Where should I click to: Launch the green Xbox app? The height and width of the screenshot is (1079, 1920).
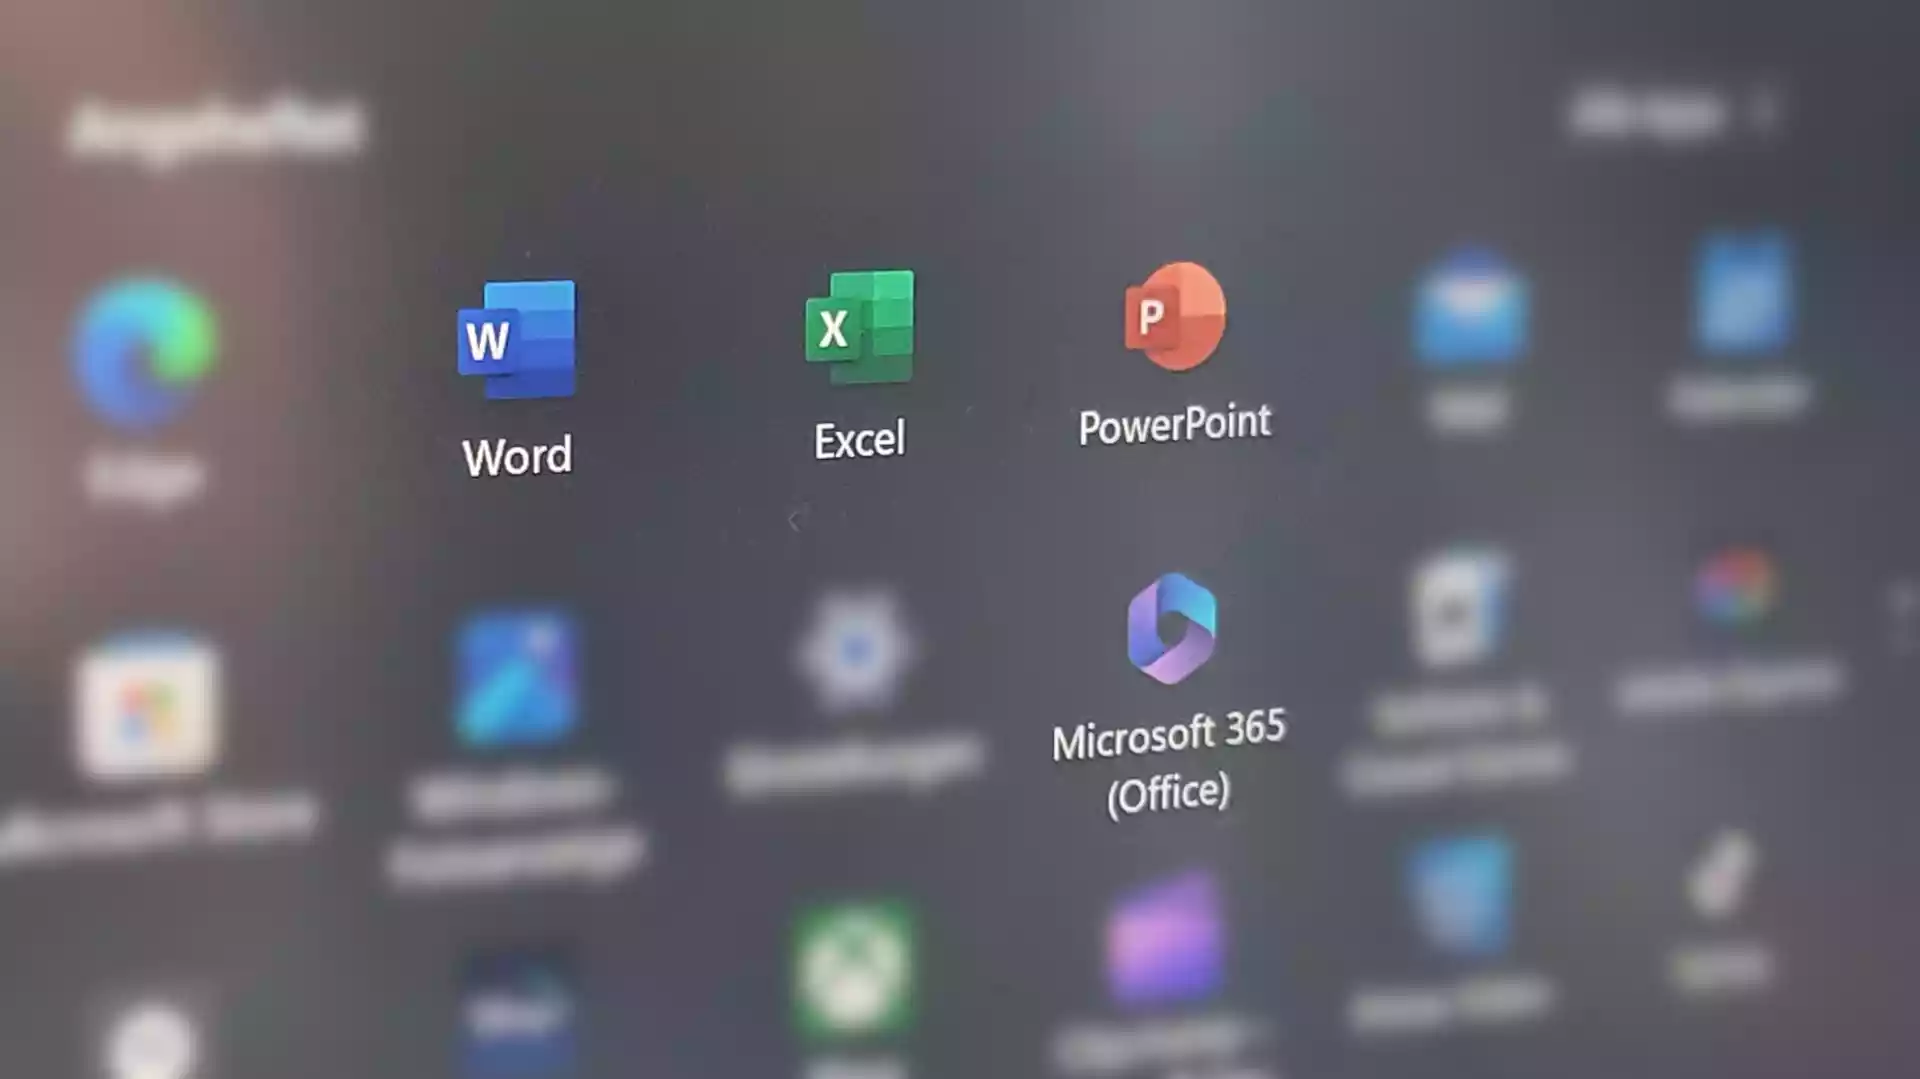853,968
